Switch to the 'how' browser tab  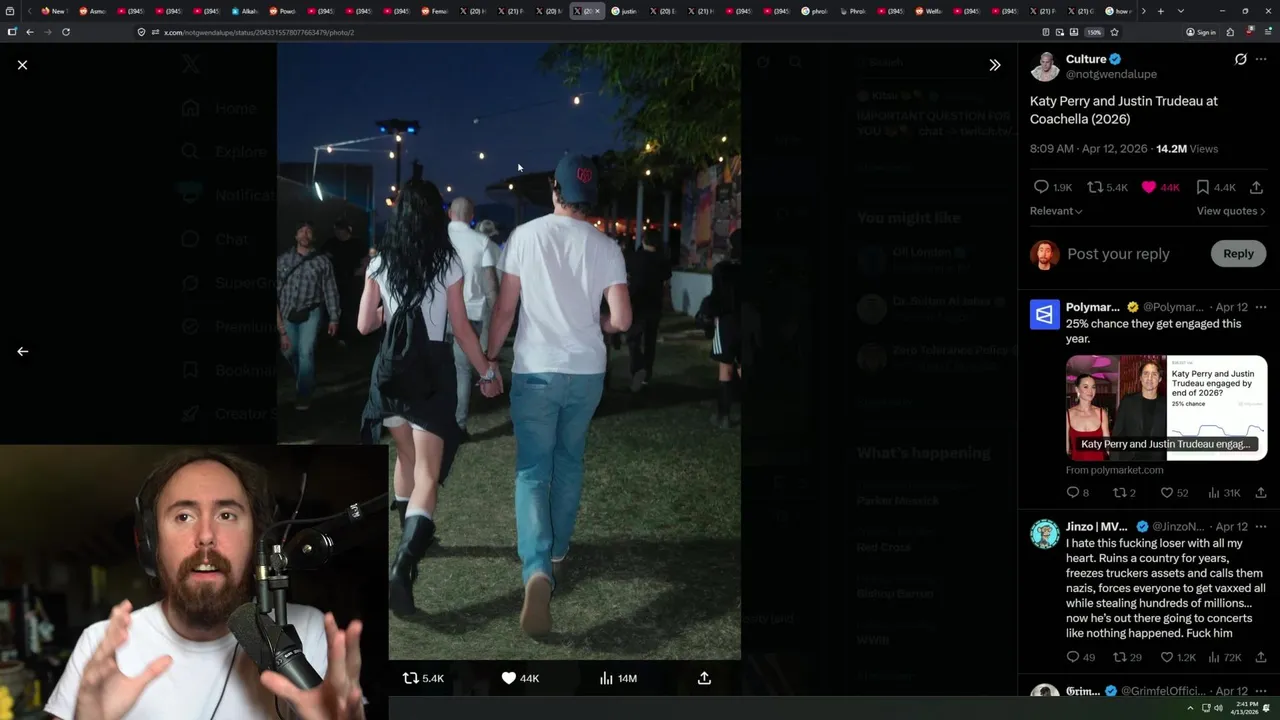pos(1119,11)
